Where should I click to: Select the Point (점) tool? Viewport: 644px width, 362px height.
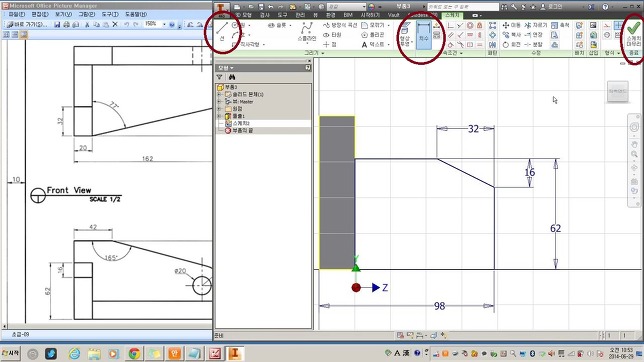click(330, 44)
